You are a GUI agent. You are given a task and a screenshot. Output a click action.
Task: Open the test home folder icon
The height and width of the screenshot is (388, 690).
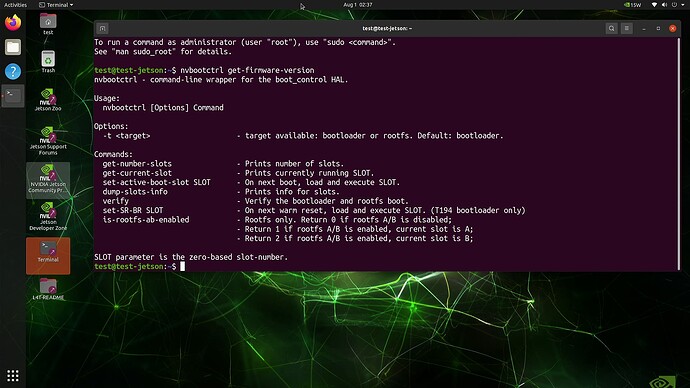pos(48,24)
